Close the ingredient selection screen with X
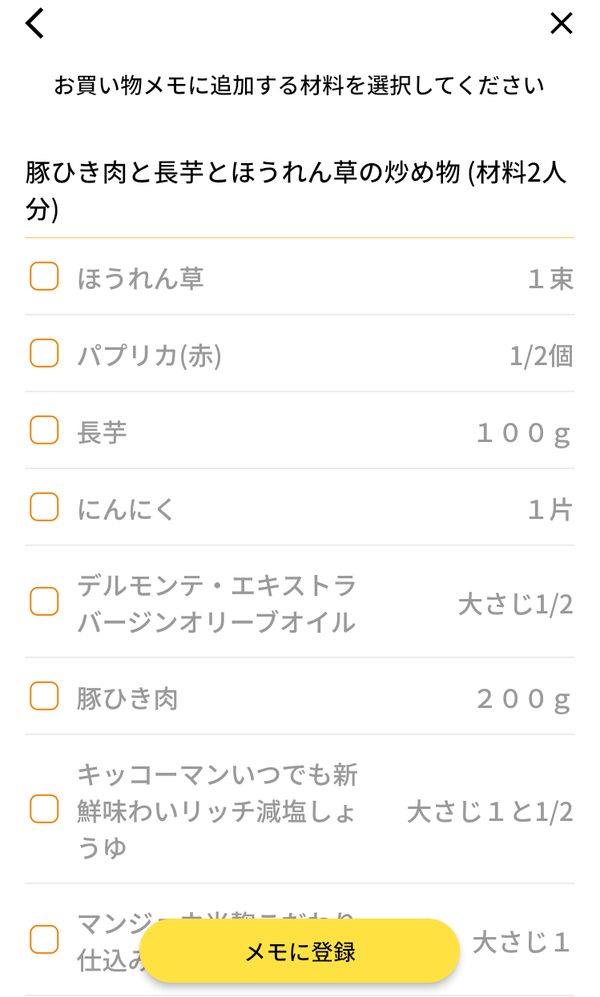Screen dimensions: 600x997 561,24
